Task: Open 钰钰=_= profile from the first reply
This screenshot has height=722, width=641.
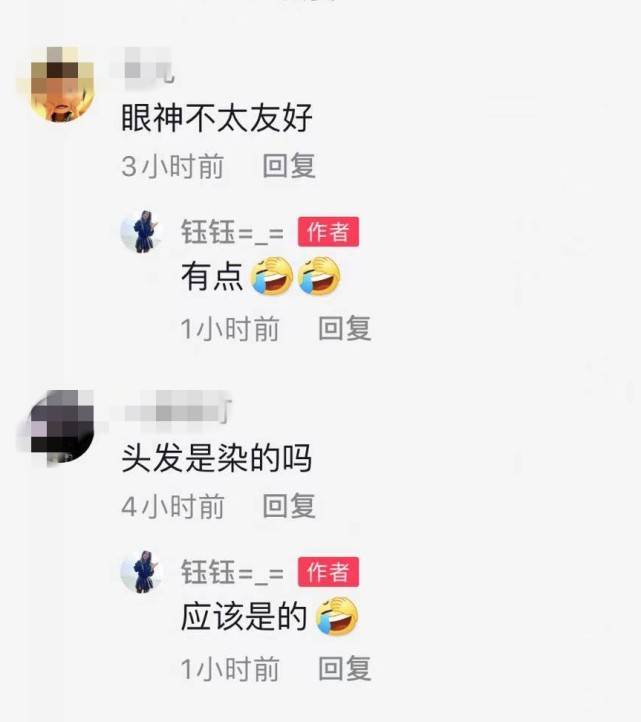Action: pyautogui.click(x=232, y=232)
